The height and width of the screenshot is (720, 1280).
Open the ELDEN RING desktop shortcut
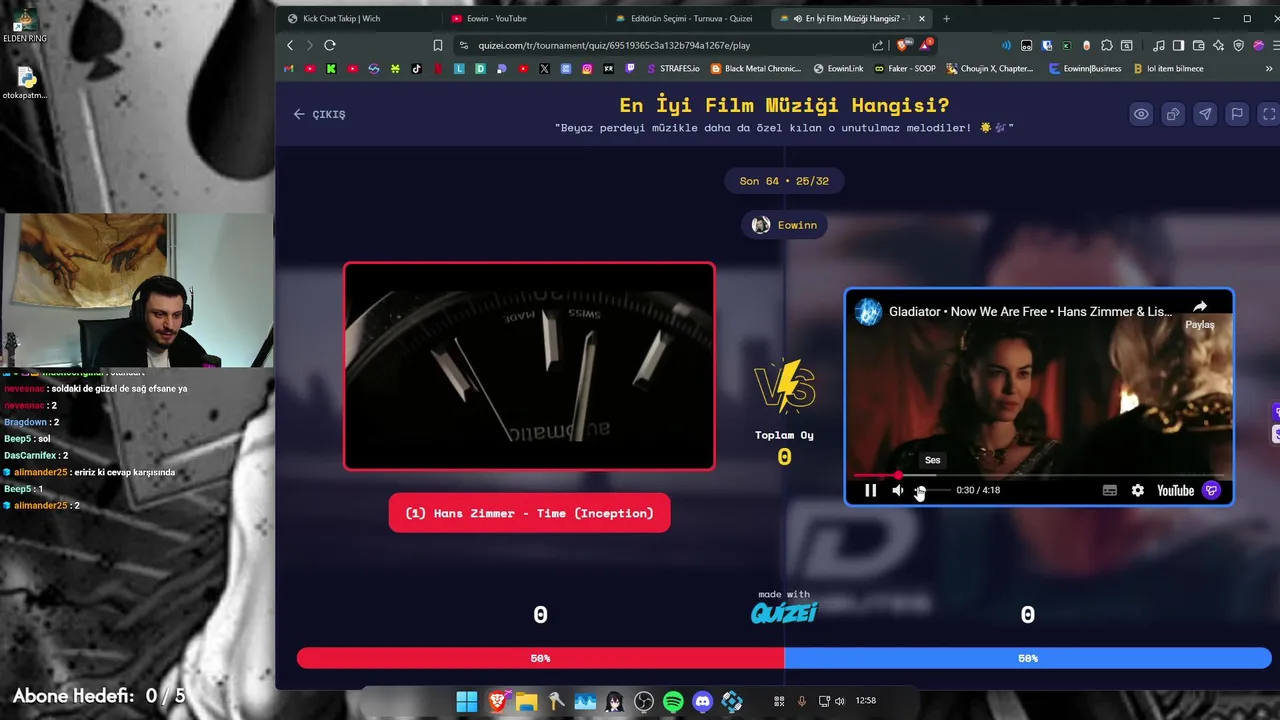point(25,27)
